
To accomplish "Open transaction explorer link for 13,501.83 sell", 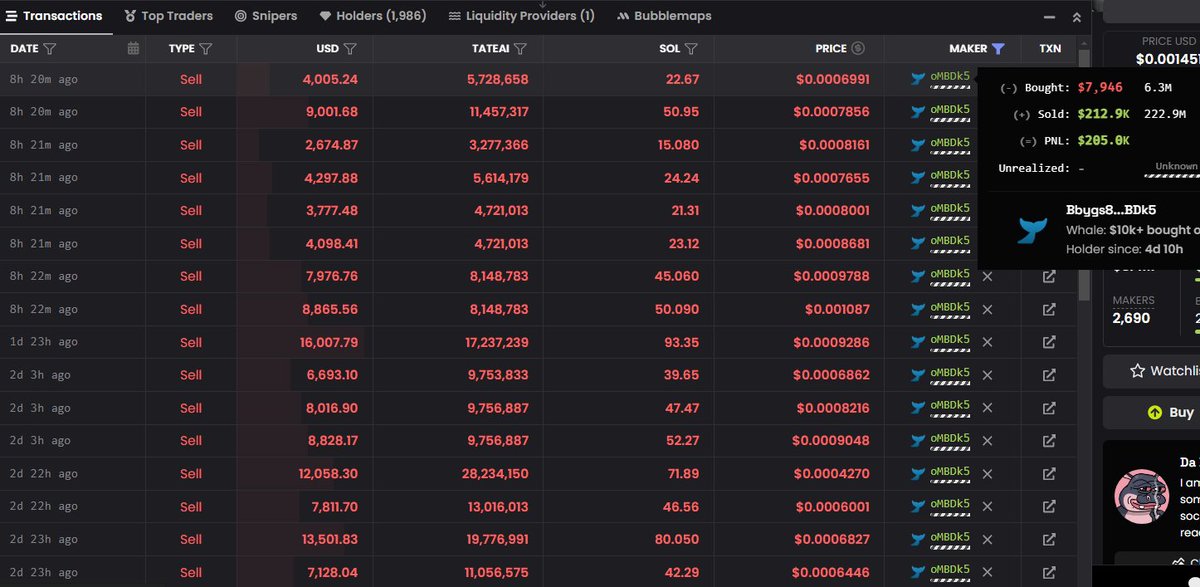I will click(x=1049, y=540).
